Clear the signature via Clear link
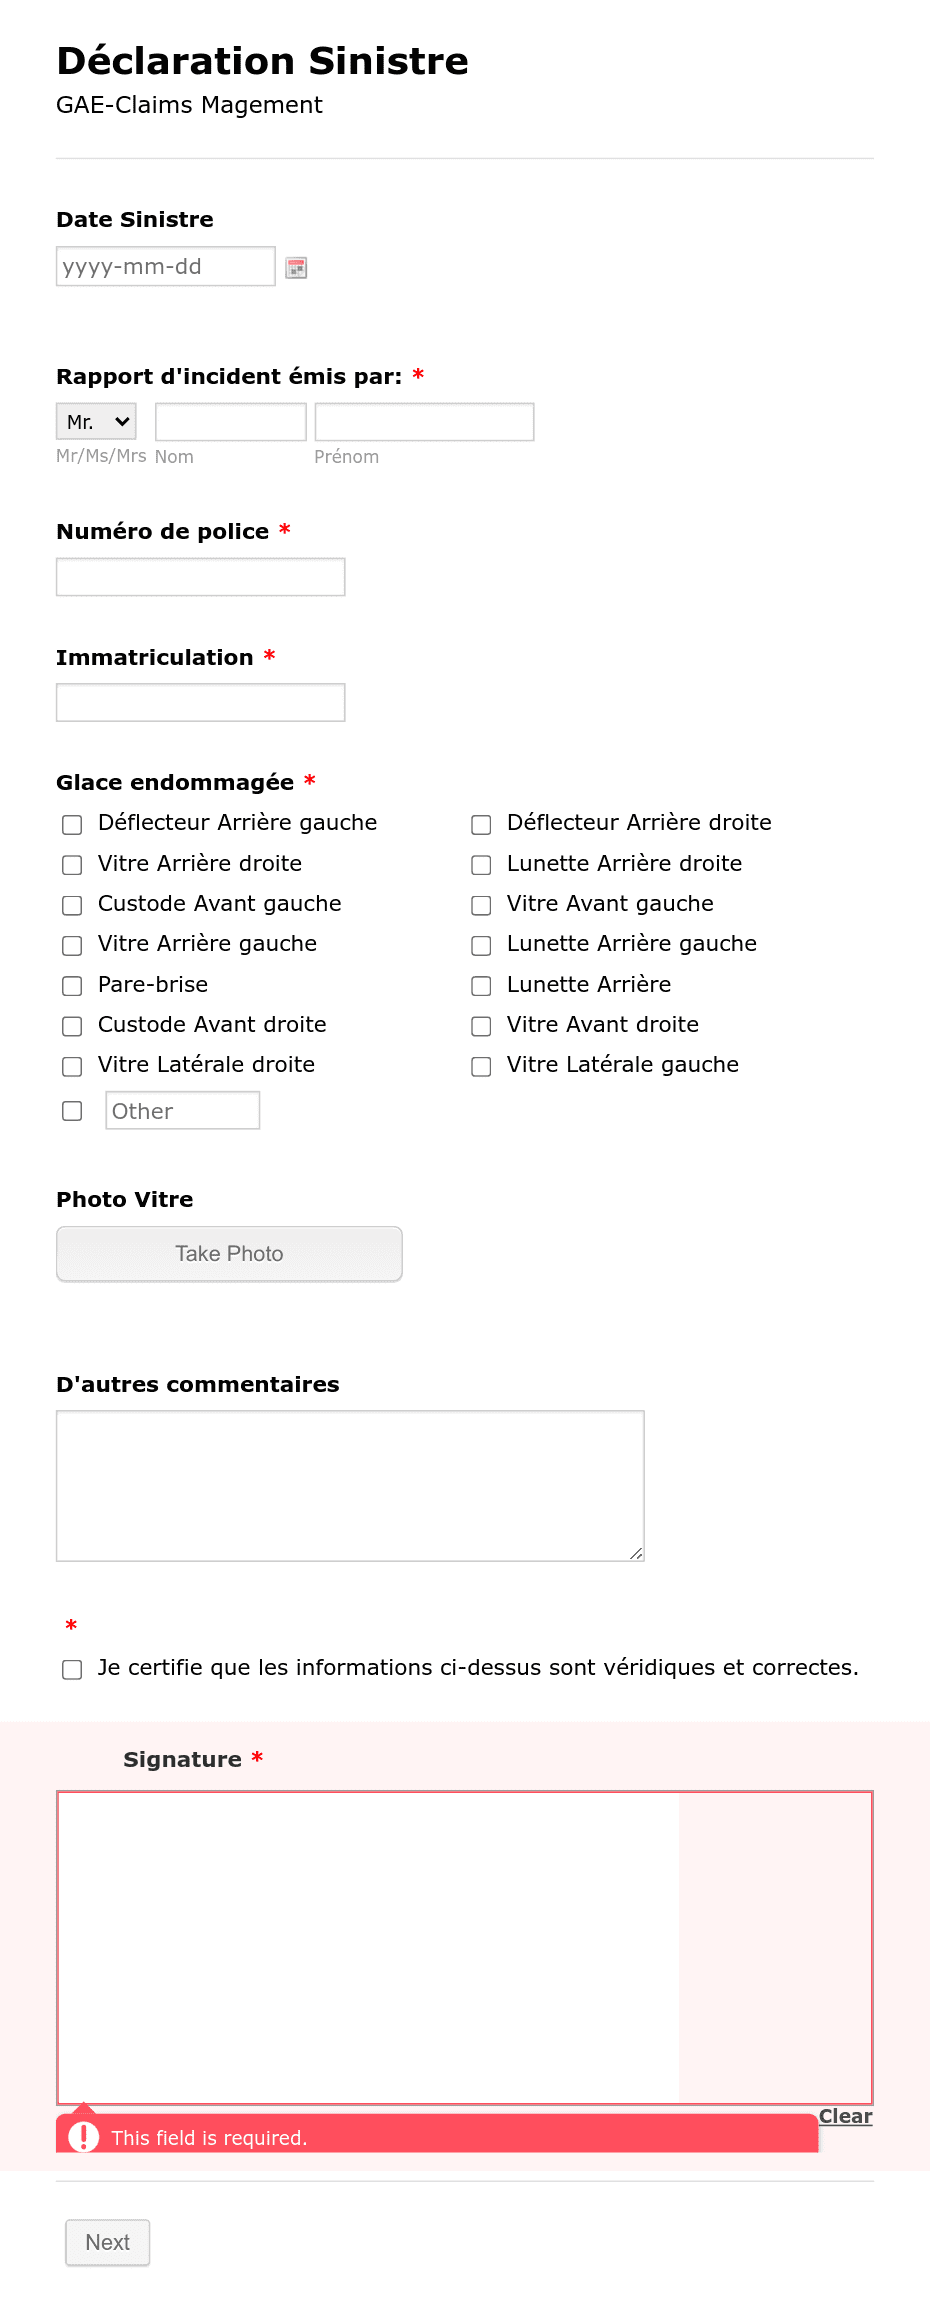This screenshot has width=930, height=2303. 845,2116
